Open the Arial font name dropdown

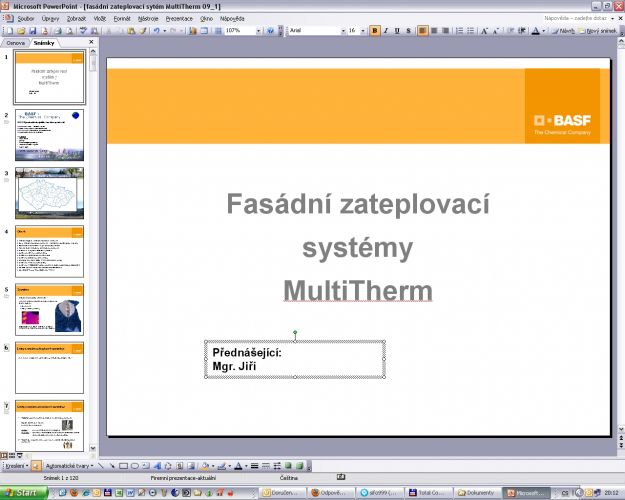coord(343,31)
